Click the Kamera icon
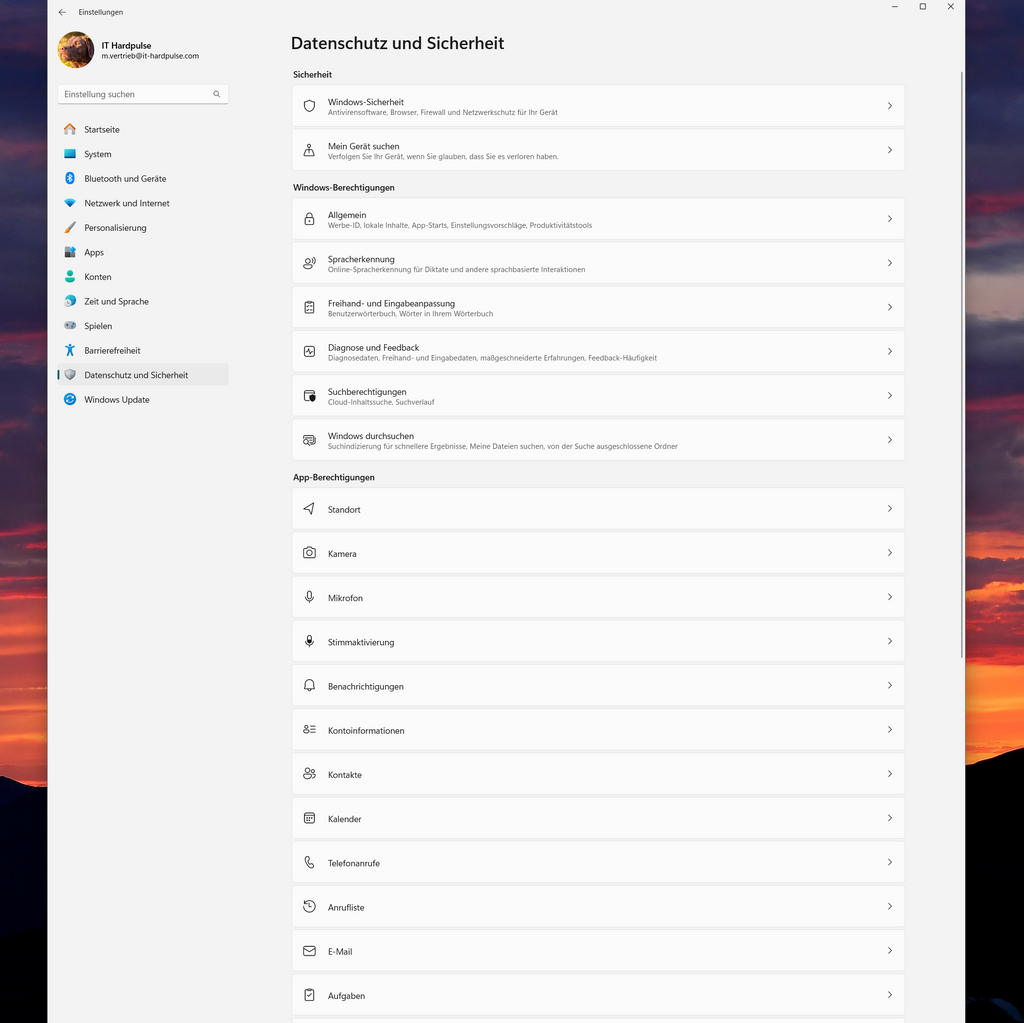 [x=309, y=553]
